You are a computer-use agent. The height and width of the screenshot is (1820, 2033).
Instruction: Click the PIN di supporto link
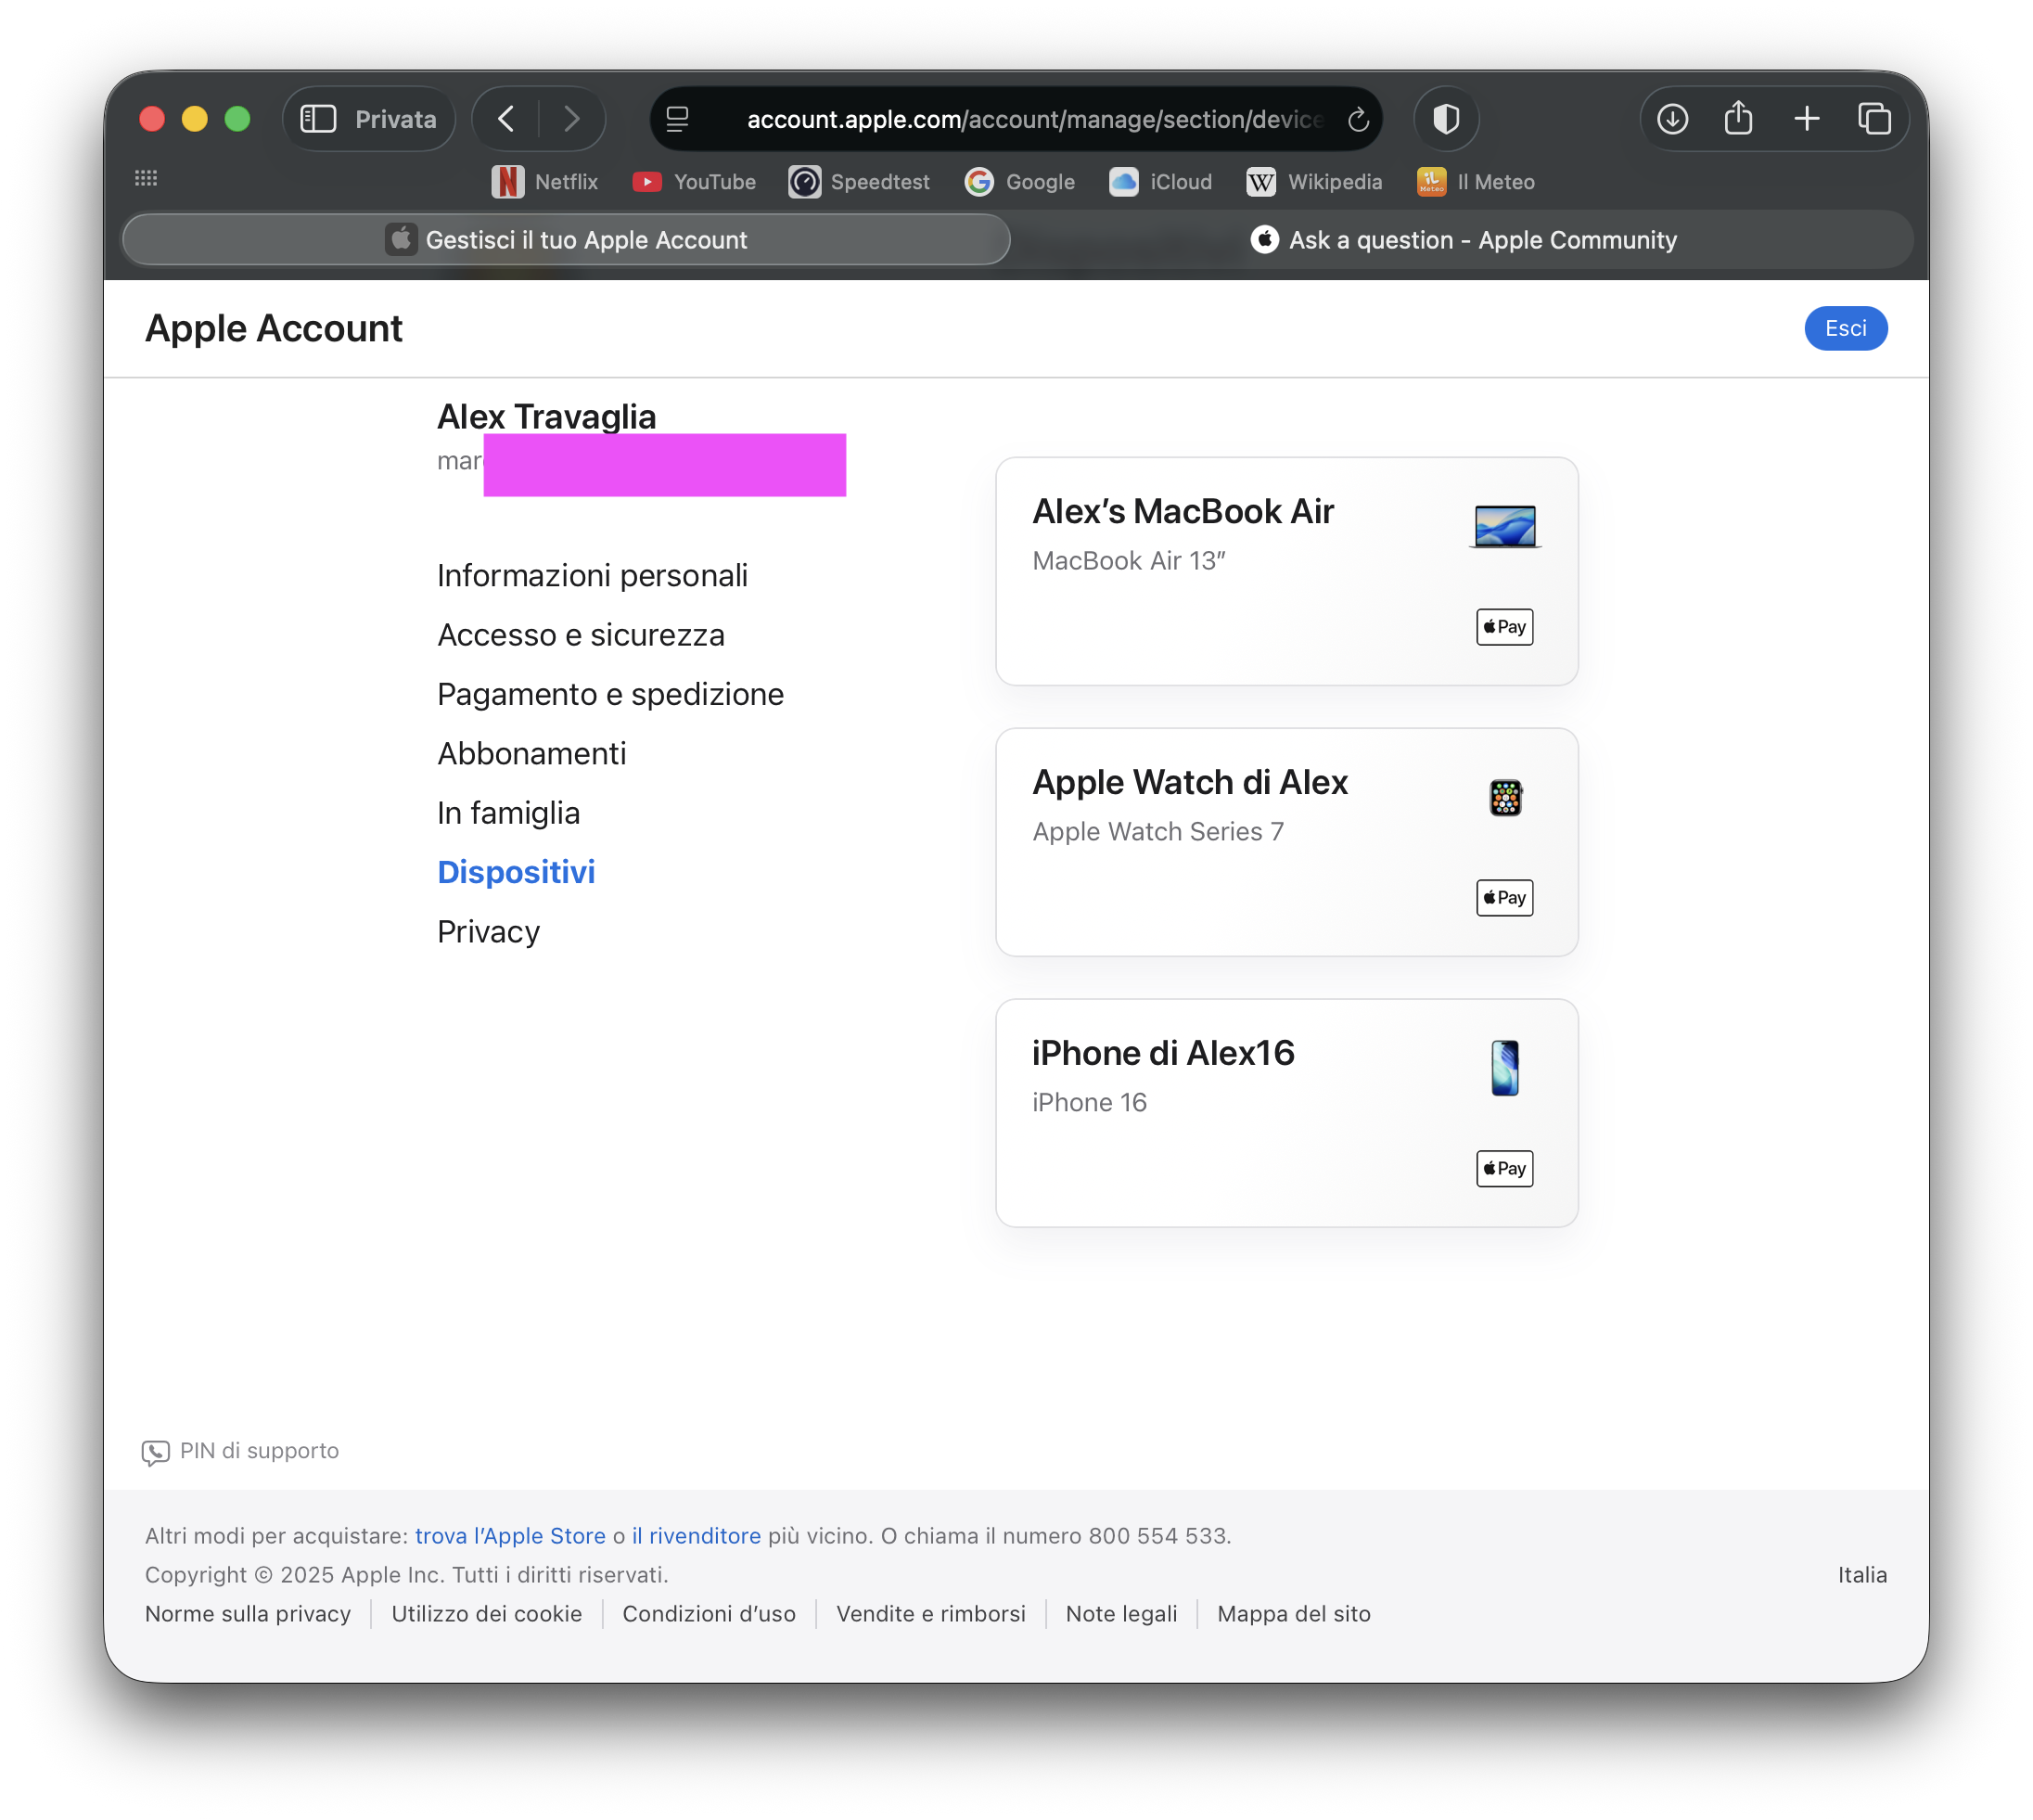(x=258, y=1451)
